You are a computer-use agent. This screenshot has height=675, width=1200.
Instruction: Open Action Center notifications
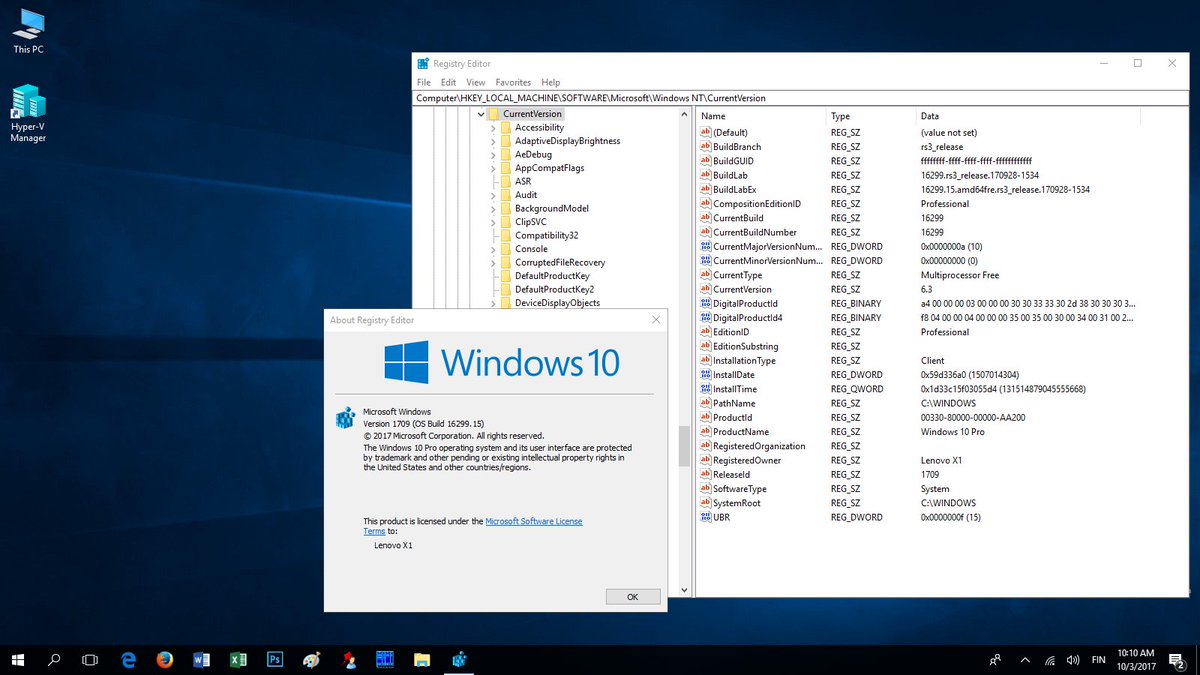(1176, 660)
